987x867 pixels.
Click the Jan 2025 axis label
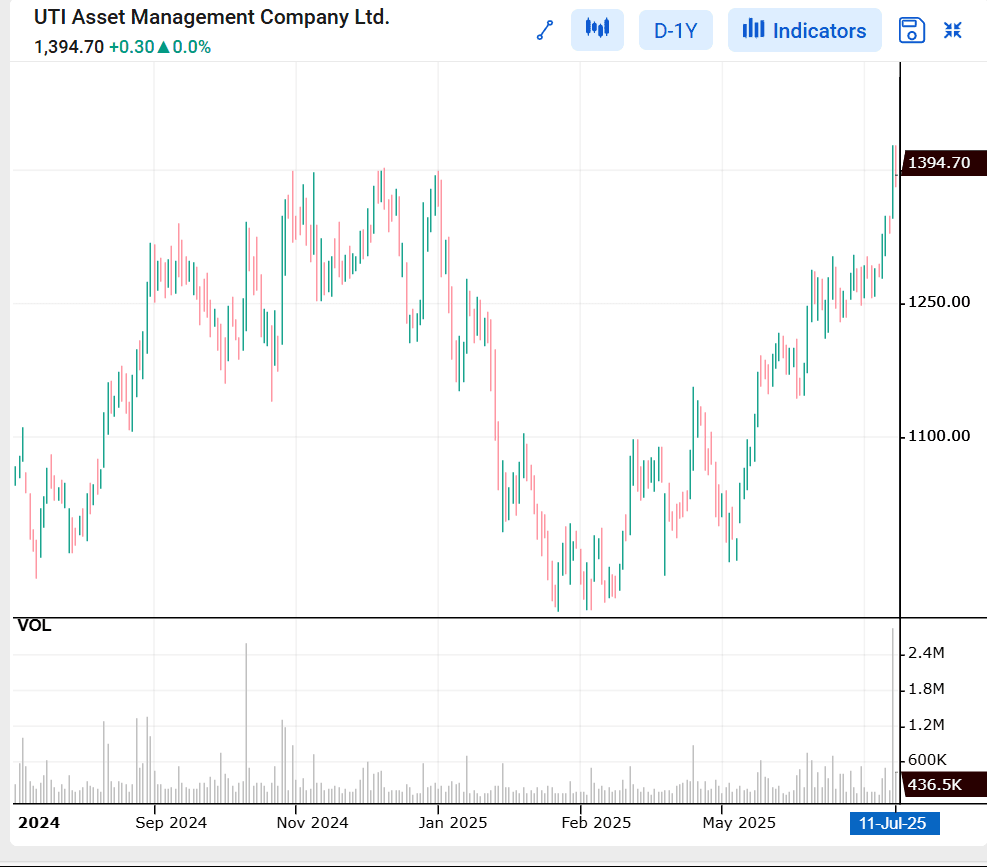pos(453,823)
